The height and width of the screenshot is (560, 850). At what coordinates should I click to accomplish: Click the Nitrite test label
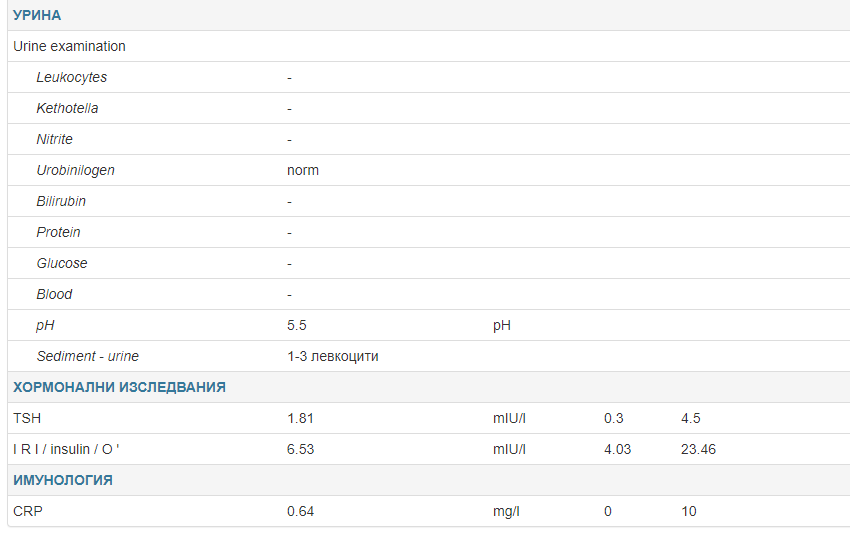coord(54,139)
